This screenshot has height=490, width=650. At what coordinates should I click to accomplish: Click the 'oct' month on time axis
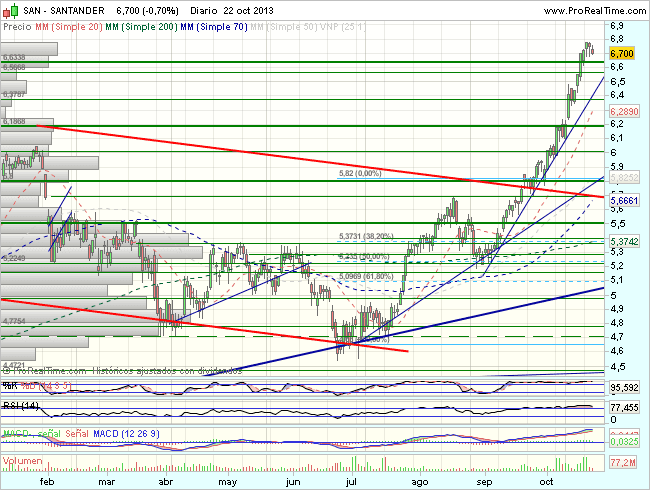[546, 482]
